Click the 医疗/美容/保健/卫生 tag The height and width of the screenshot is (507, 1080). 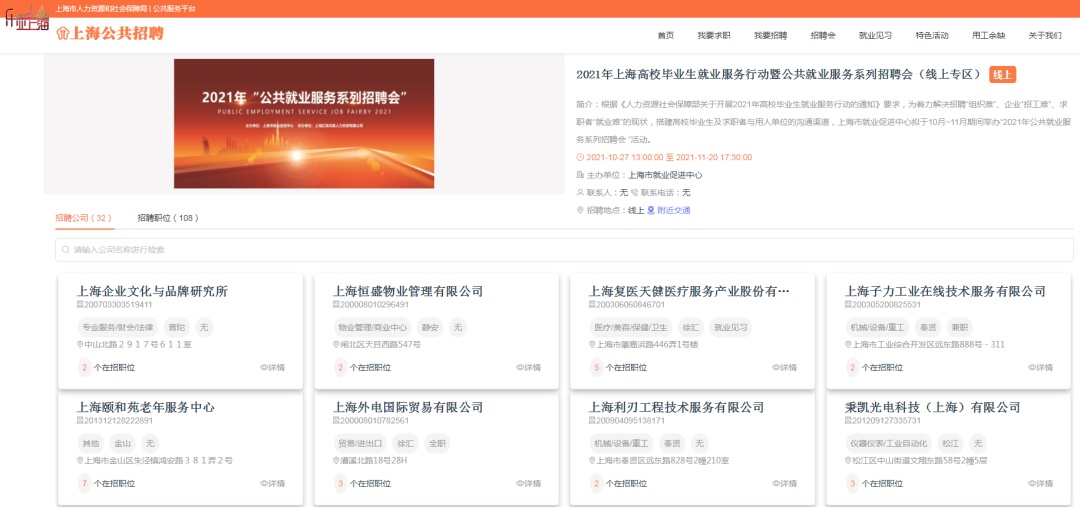(x=630, y=327)
